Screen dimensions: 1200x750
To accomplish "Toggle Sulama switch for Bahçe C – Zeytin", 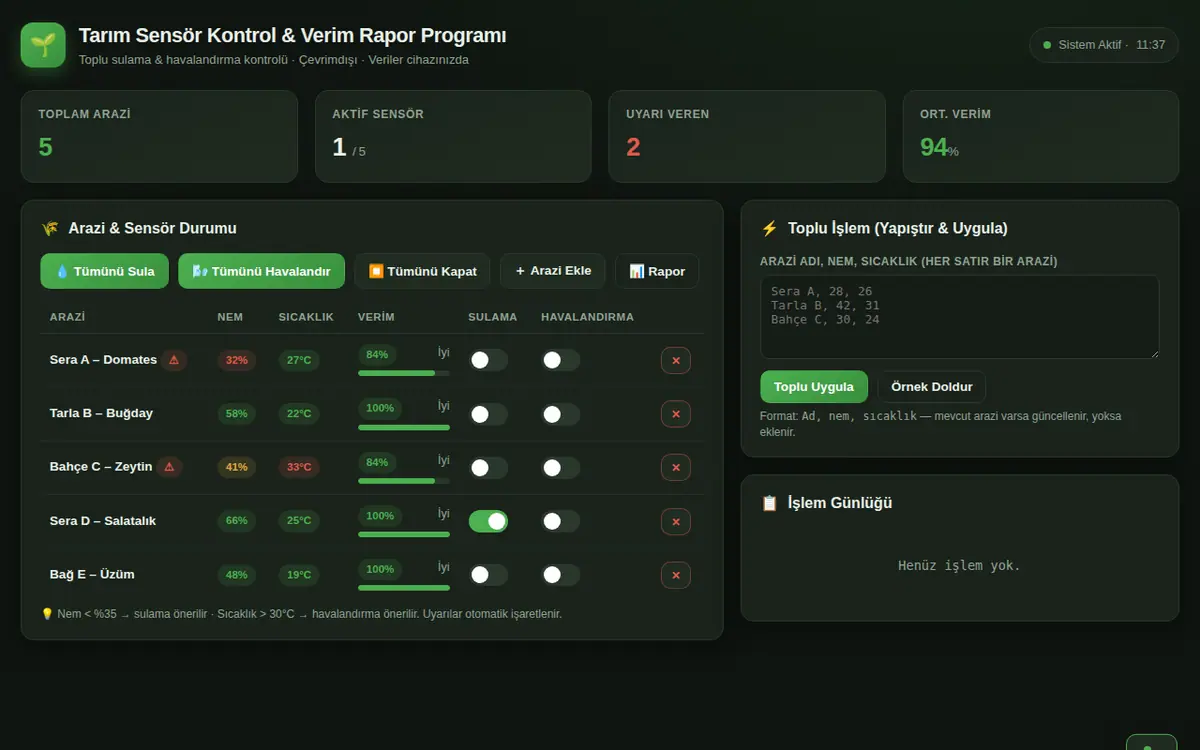I will [488, 467].
